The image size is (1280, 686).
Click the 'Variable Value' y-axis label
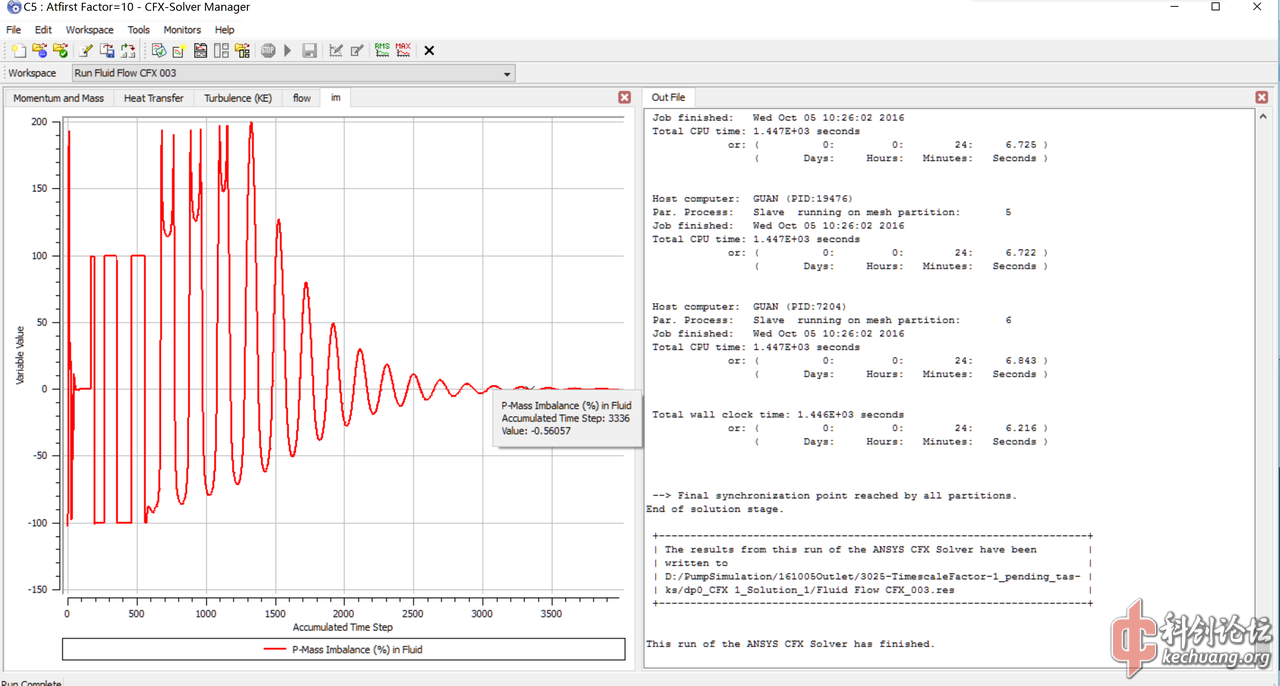click(20, 354)
